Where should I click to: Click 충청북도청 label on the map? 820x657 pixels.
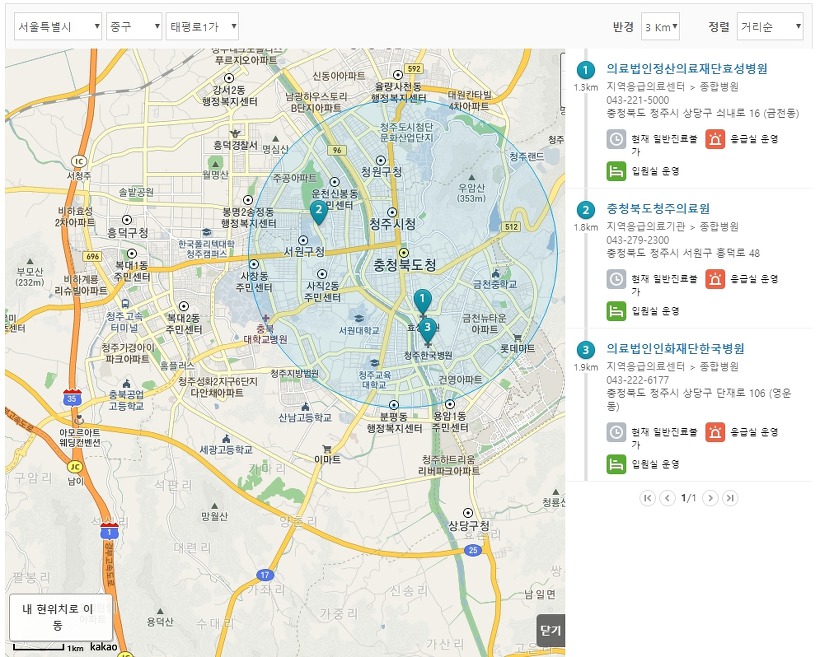tap(405, 265)
